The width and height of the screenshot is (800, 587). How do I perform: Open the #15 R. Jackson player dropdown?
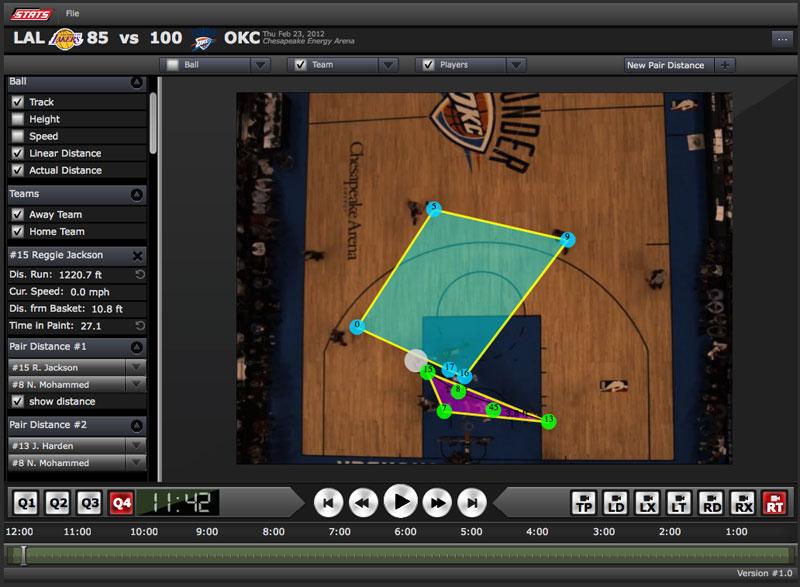coord(136,367)
